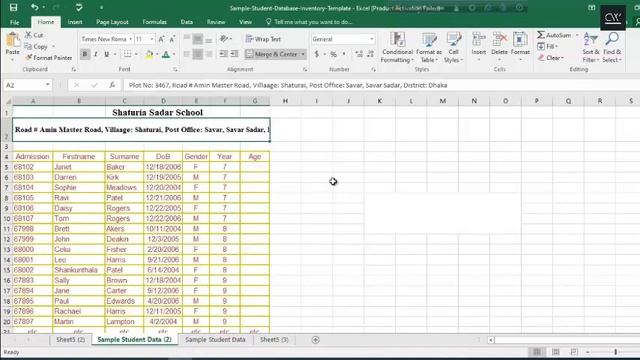Open Font dialog launcher
Screen dimensions: 640x360
175,70
